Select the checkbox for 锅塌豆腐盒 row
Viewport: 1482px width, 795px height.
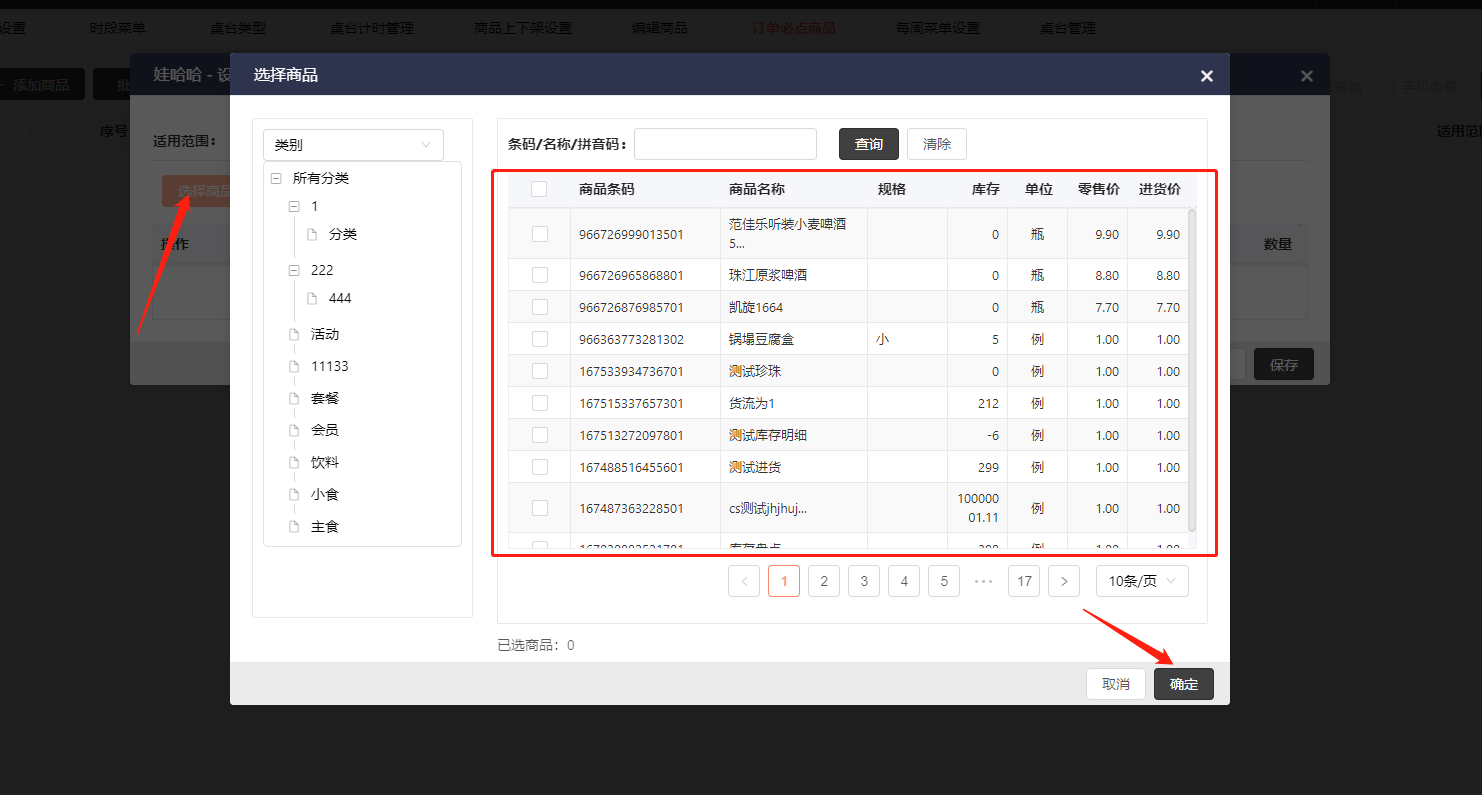[540, 339]
